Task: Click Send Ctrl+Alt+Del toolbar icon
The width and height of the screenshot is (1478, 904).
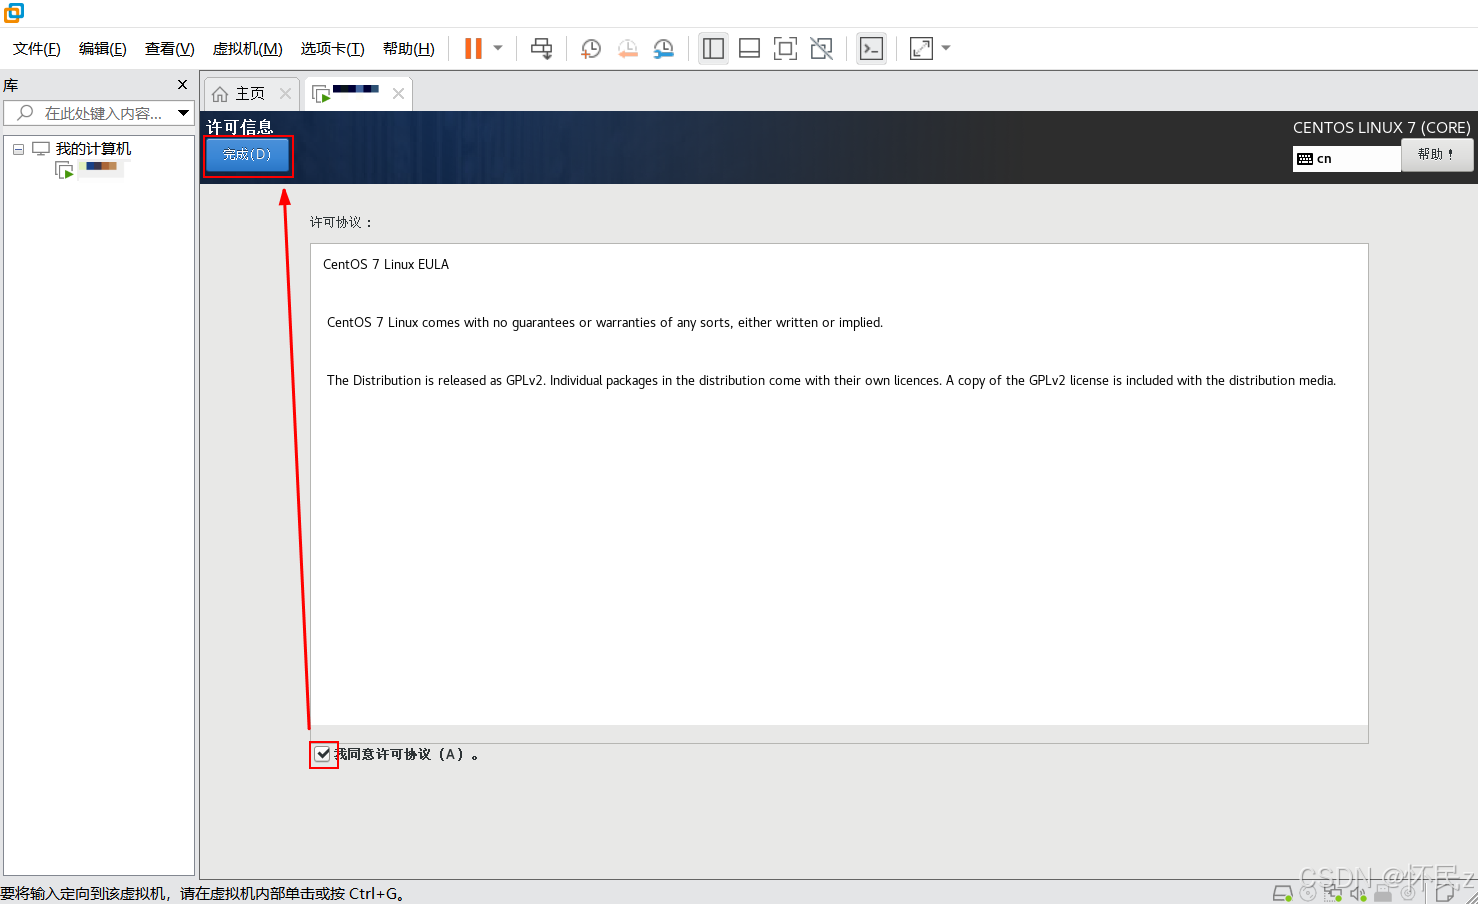Action: (x=541, y=48)
